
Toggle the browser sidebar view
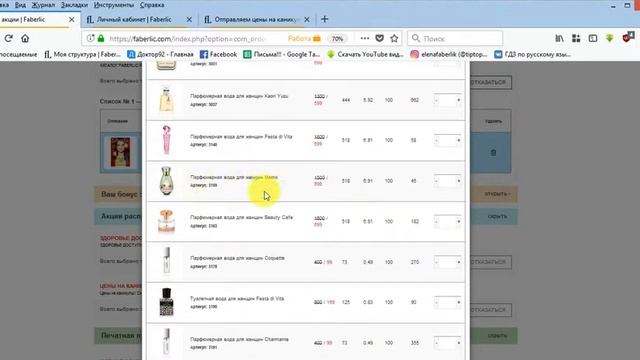[x=593, y=38]
